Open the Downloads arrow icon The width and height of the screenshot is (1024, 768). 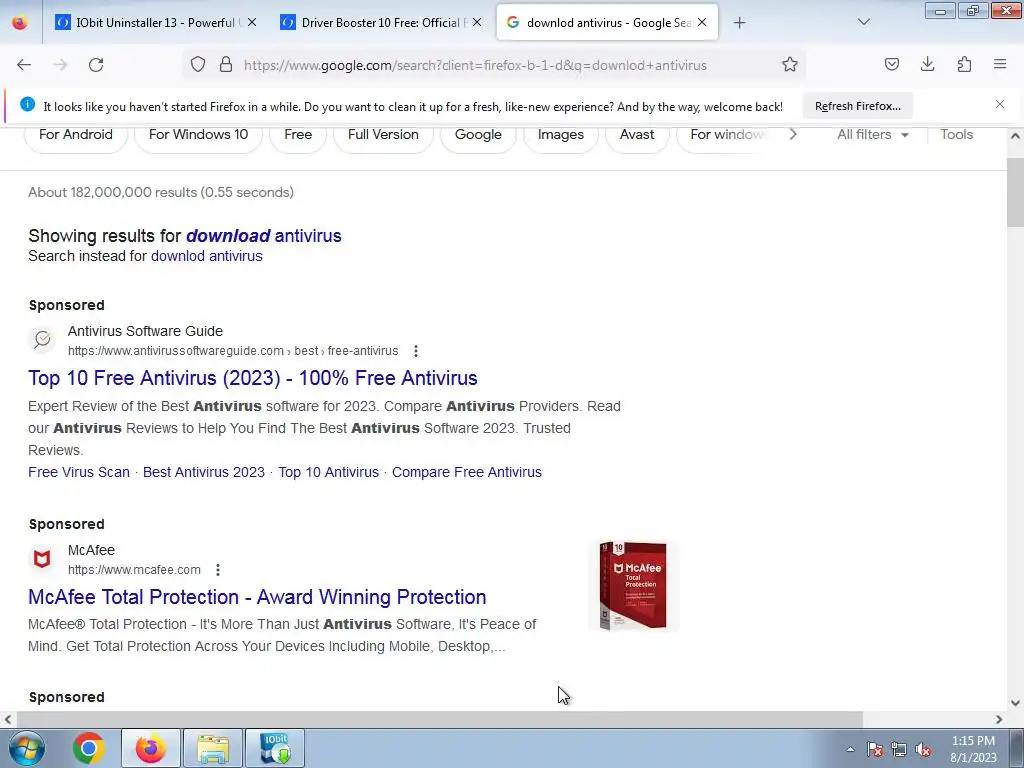pyautogui.click(x=927, y=64)
